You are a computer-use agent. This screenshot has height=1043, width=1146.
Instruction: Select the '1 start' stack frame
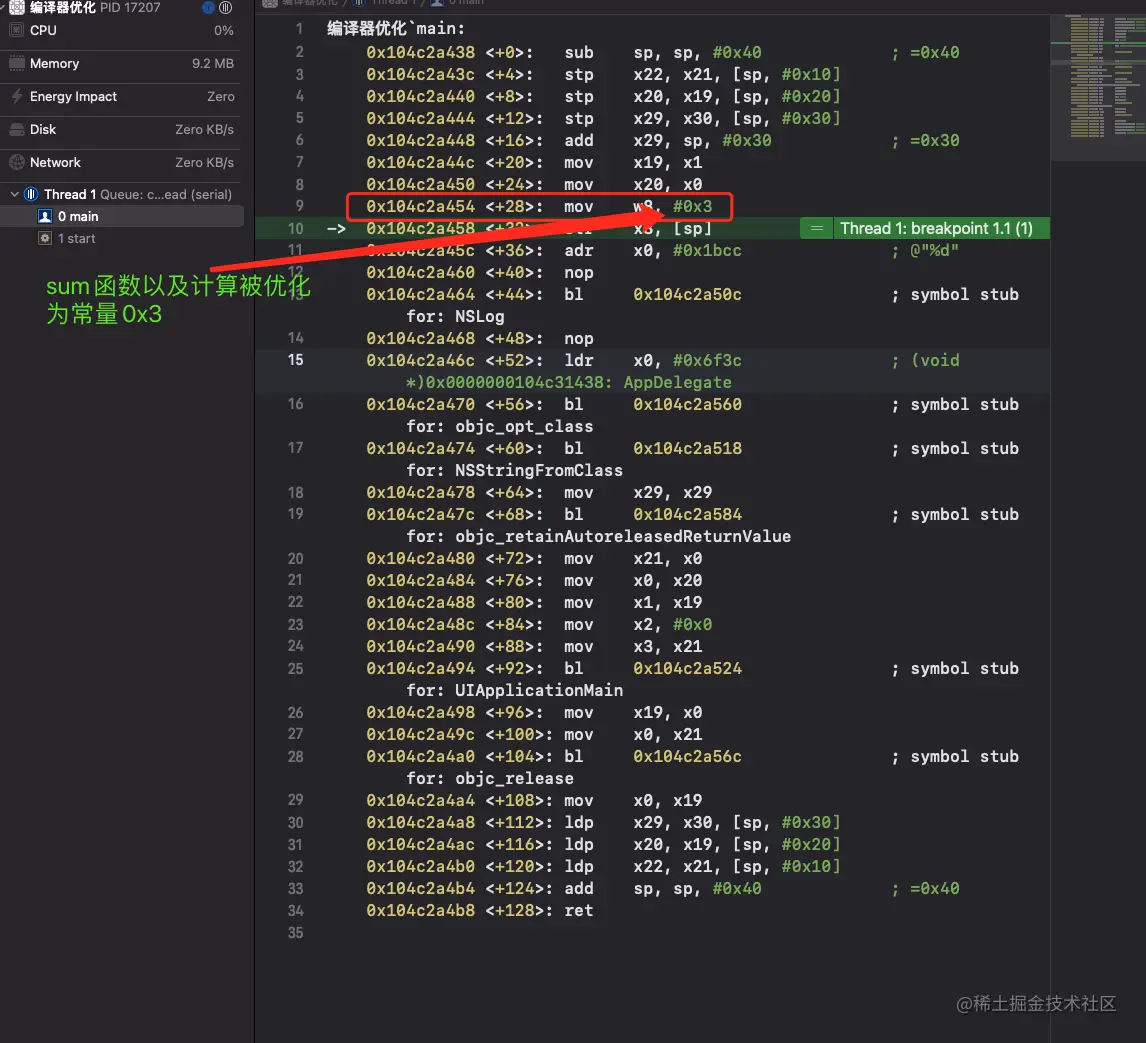click(x=75, y=238)
